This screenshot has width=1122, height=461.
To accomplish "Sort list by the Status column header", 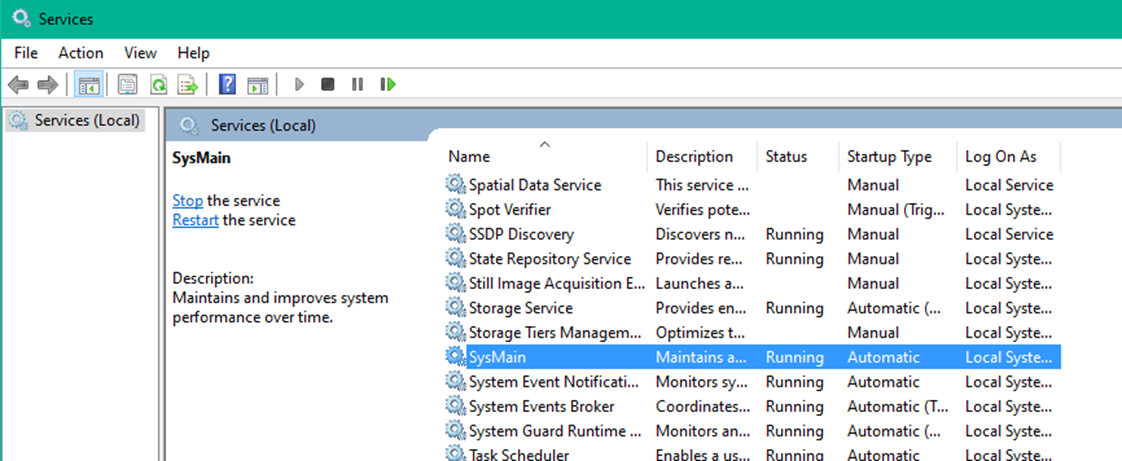I will (786, 157).
